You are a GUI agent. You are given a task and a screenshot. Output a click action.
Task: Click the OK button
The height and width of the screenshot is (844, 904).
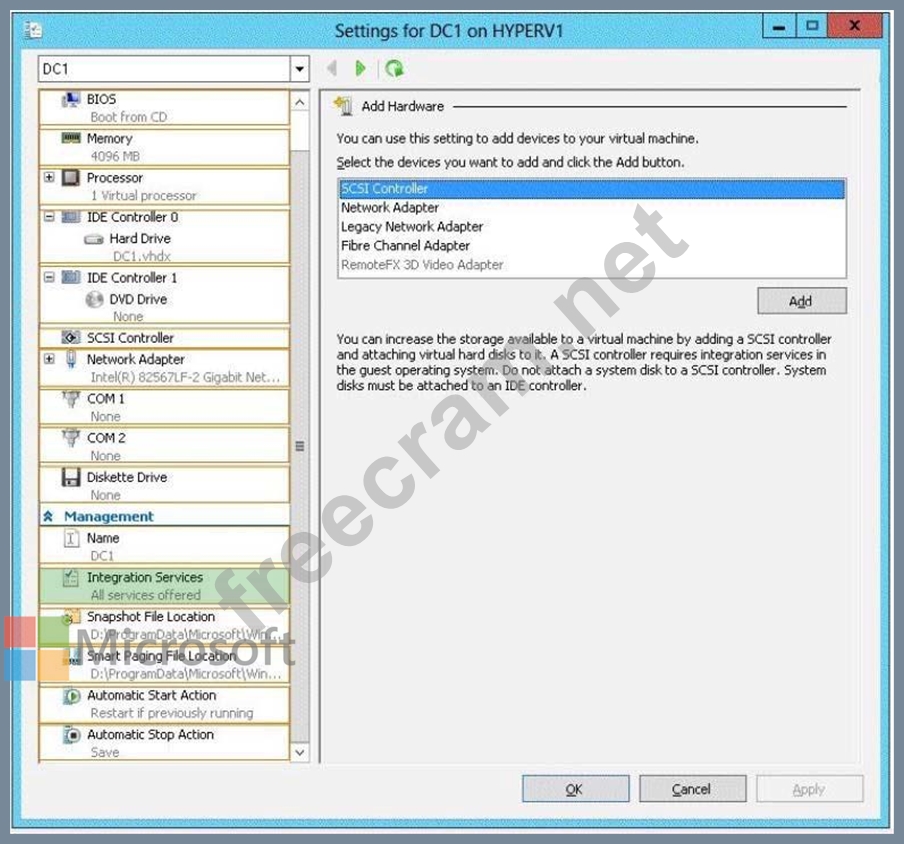pyautogui.click(x=575, y=789)
